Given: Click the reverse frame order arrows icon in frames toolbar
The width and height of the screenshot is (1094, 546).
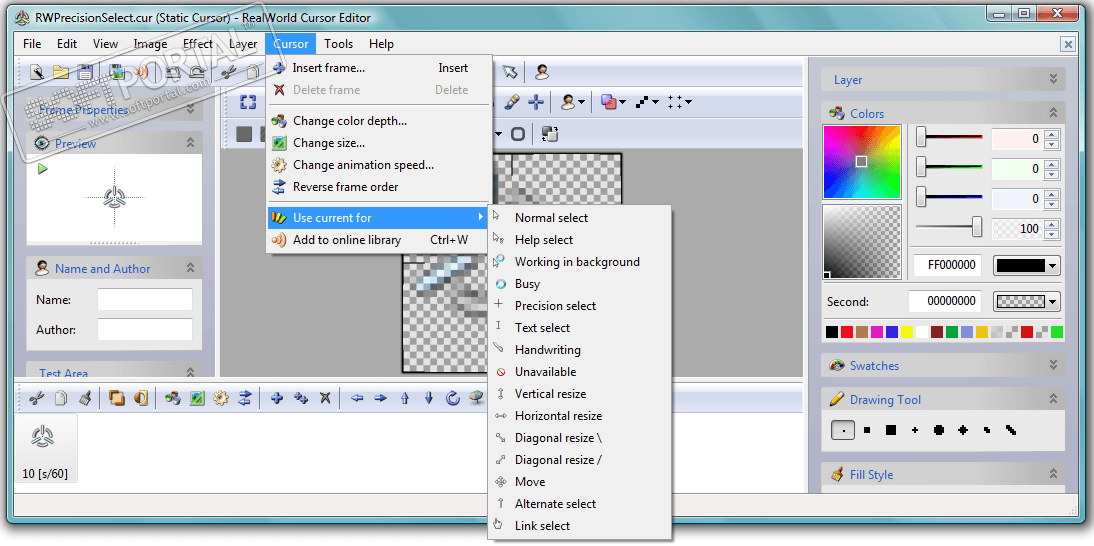Looking at the screenshot, I should [245, 398].
